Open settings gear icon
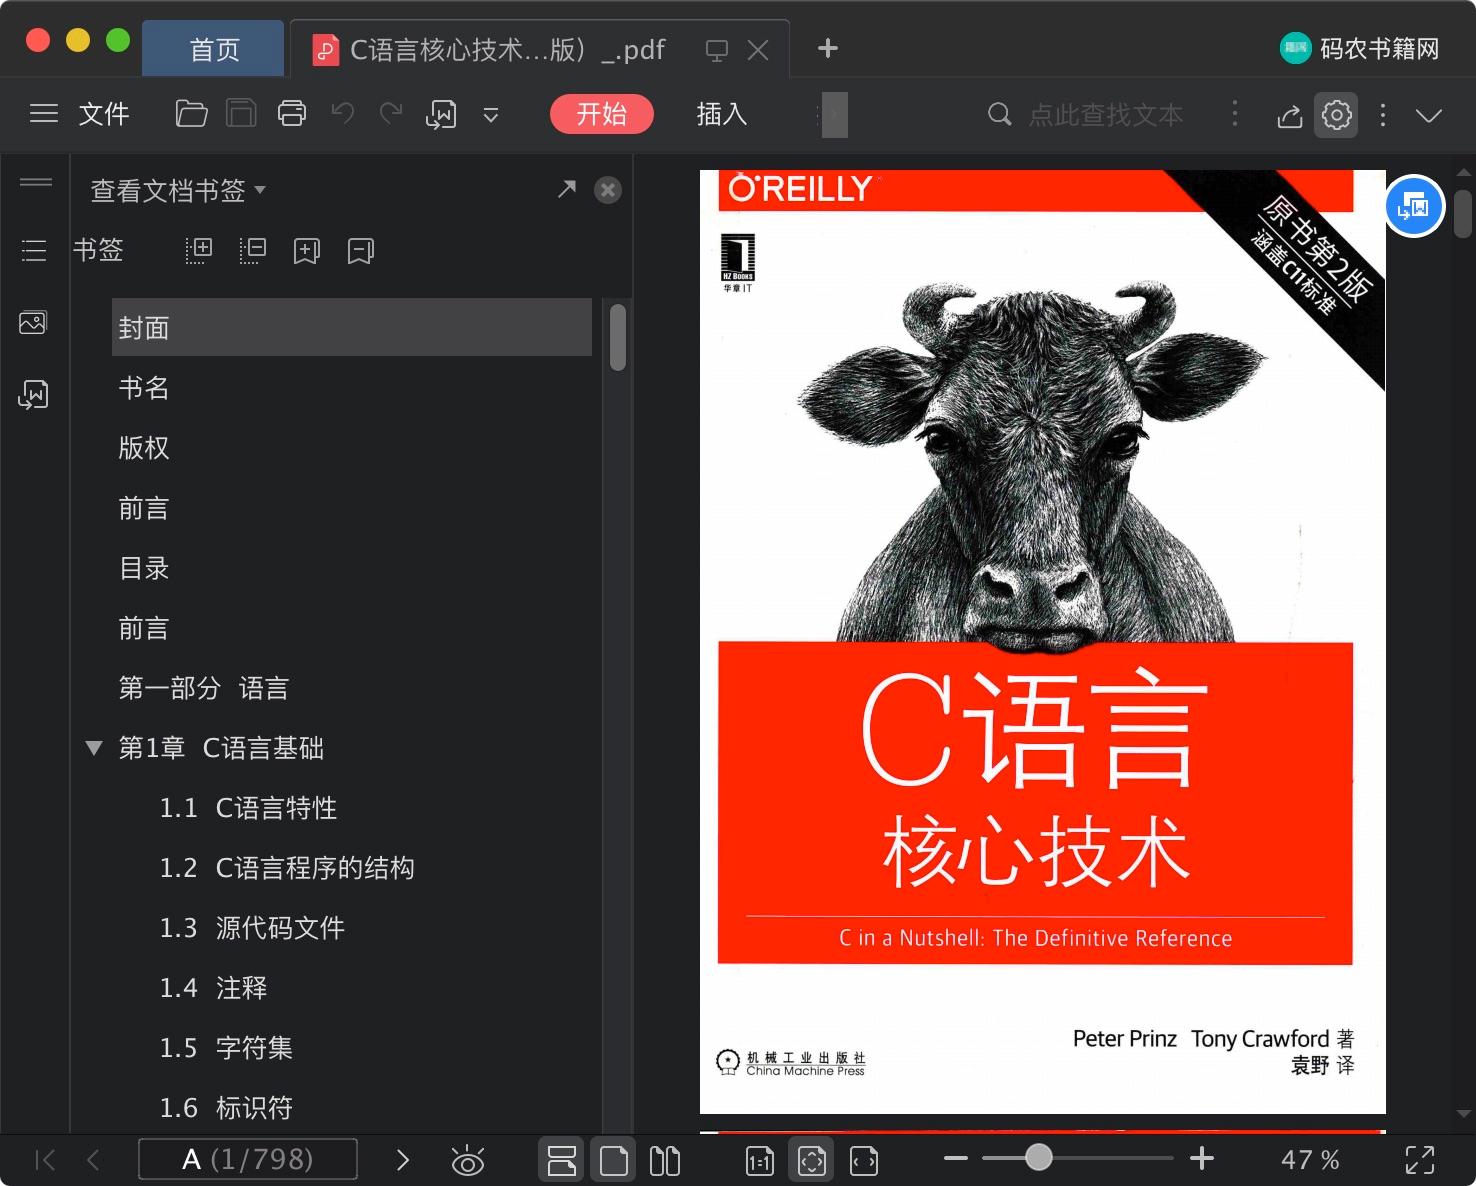The height and width of the screenshot is (1186, 1476). tap(1337, 115)
